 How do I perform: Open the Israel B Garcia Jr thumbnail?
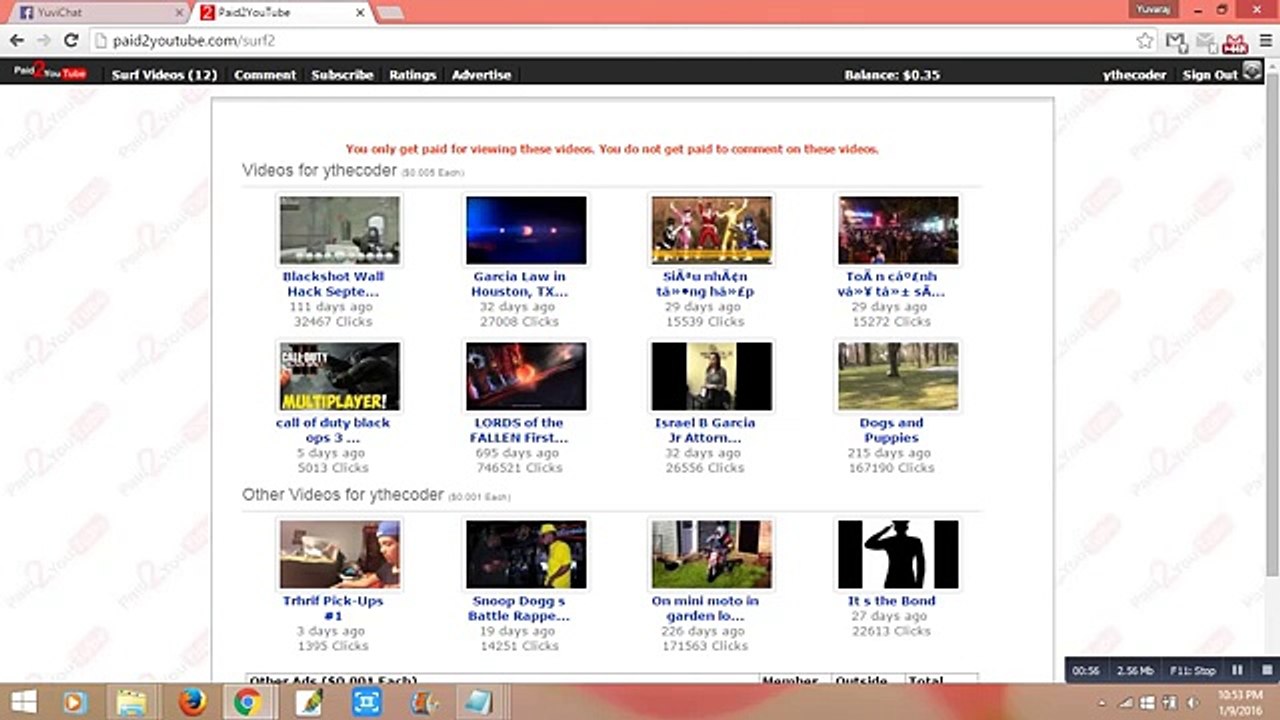[711, 376]
